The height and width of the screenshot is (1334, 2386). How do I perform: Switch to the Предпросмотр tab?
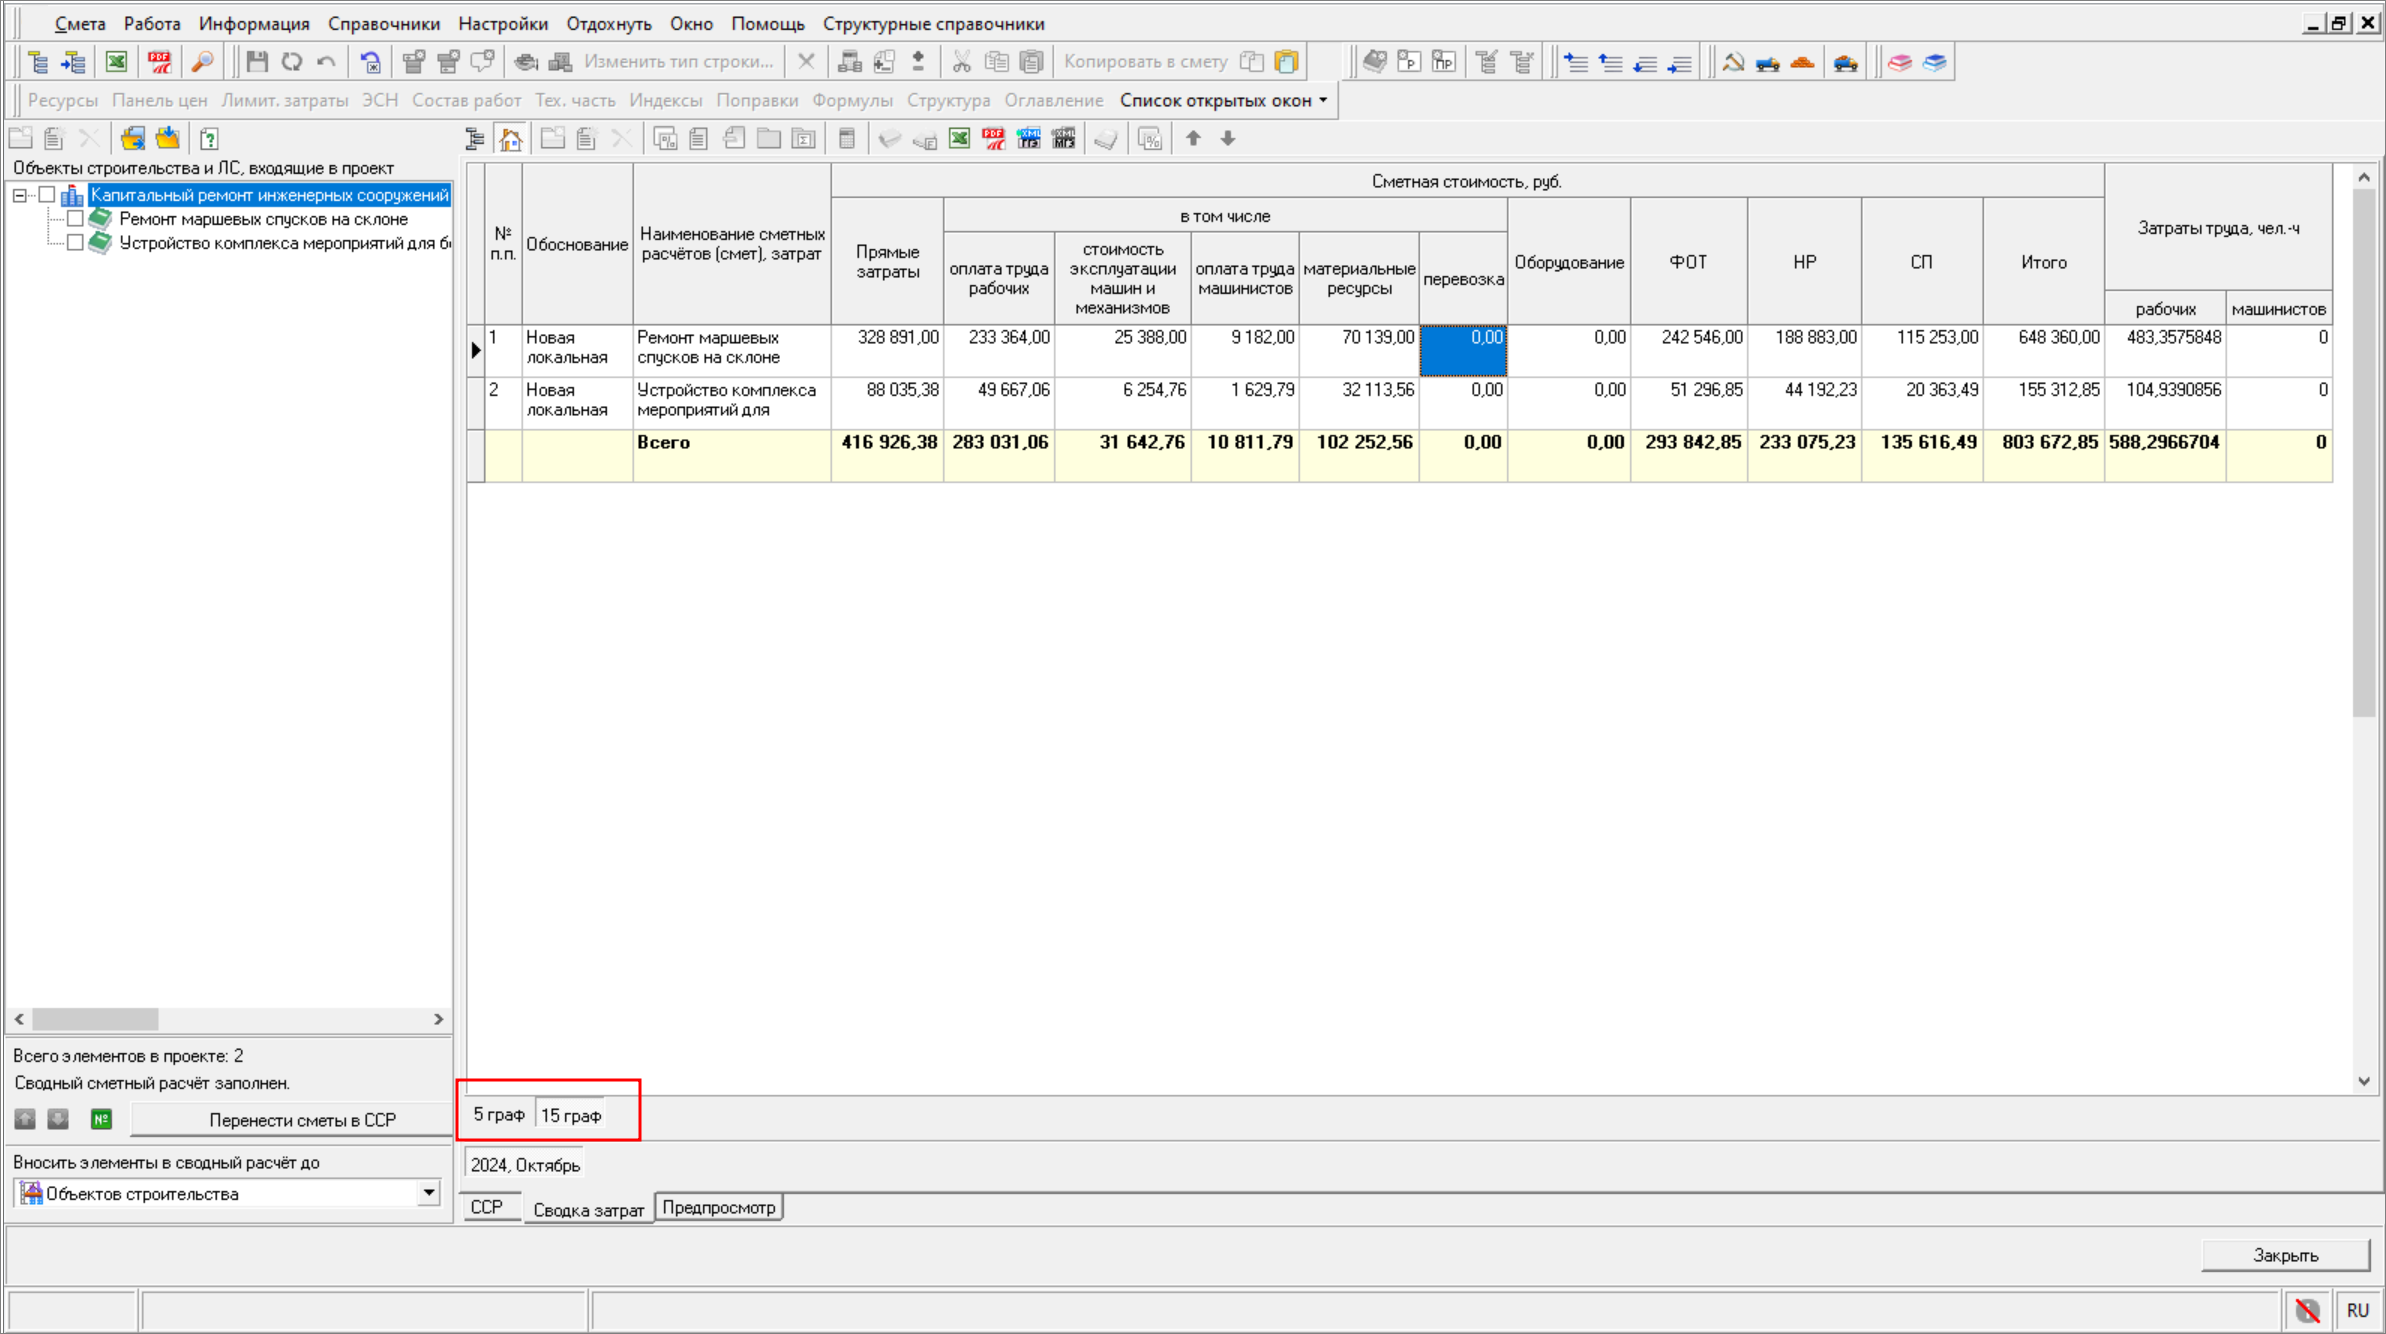(x=718, y=1208)
